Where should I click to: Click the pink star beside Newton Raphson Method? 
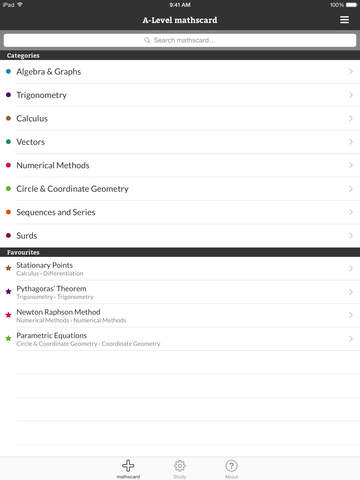[8, 315]
